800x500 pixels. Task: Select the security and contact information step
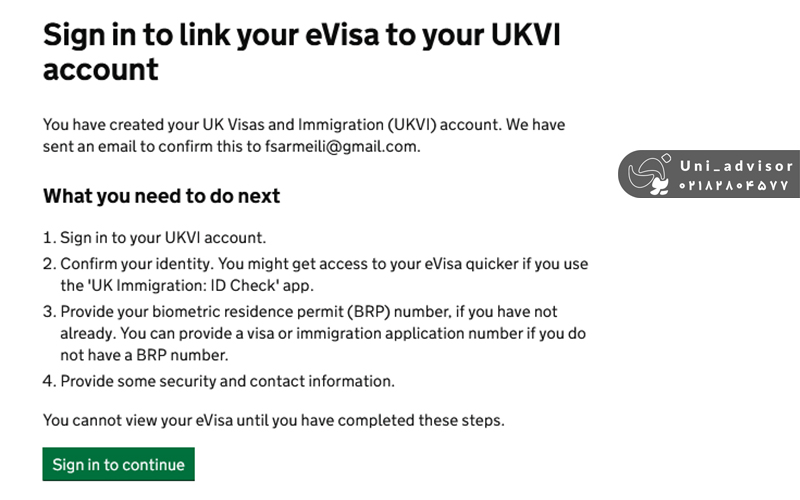click(x=228, y=381)
